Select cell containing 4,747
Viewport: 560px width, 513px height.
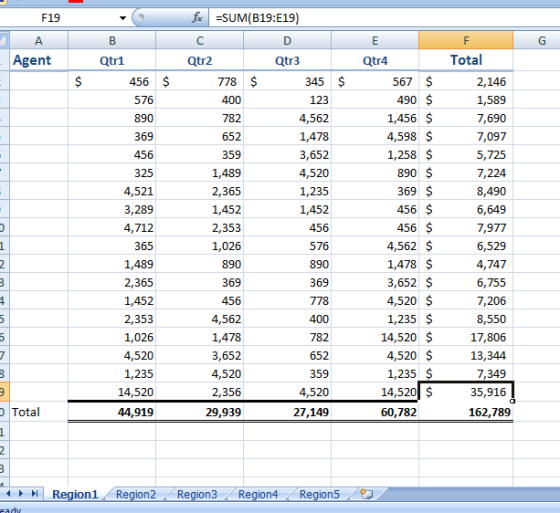466,264
